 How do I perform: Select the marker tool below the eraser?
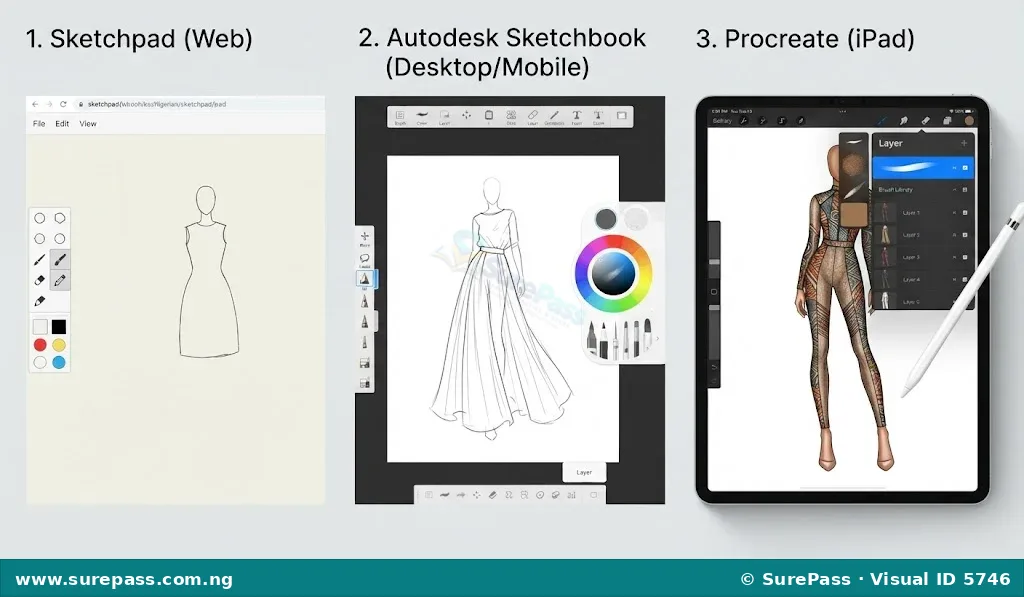(x=39, y=301)
